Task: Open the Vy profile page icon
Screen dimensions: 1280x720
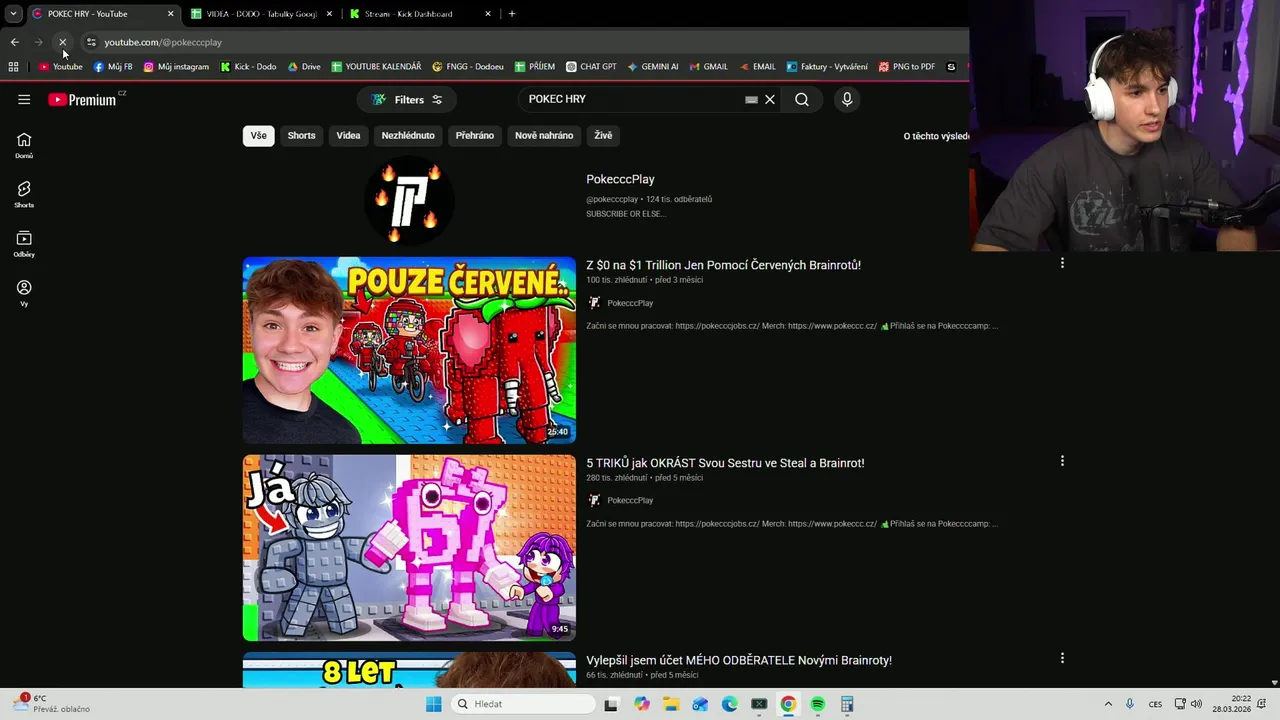Action: (x=24, y=293)
